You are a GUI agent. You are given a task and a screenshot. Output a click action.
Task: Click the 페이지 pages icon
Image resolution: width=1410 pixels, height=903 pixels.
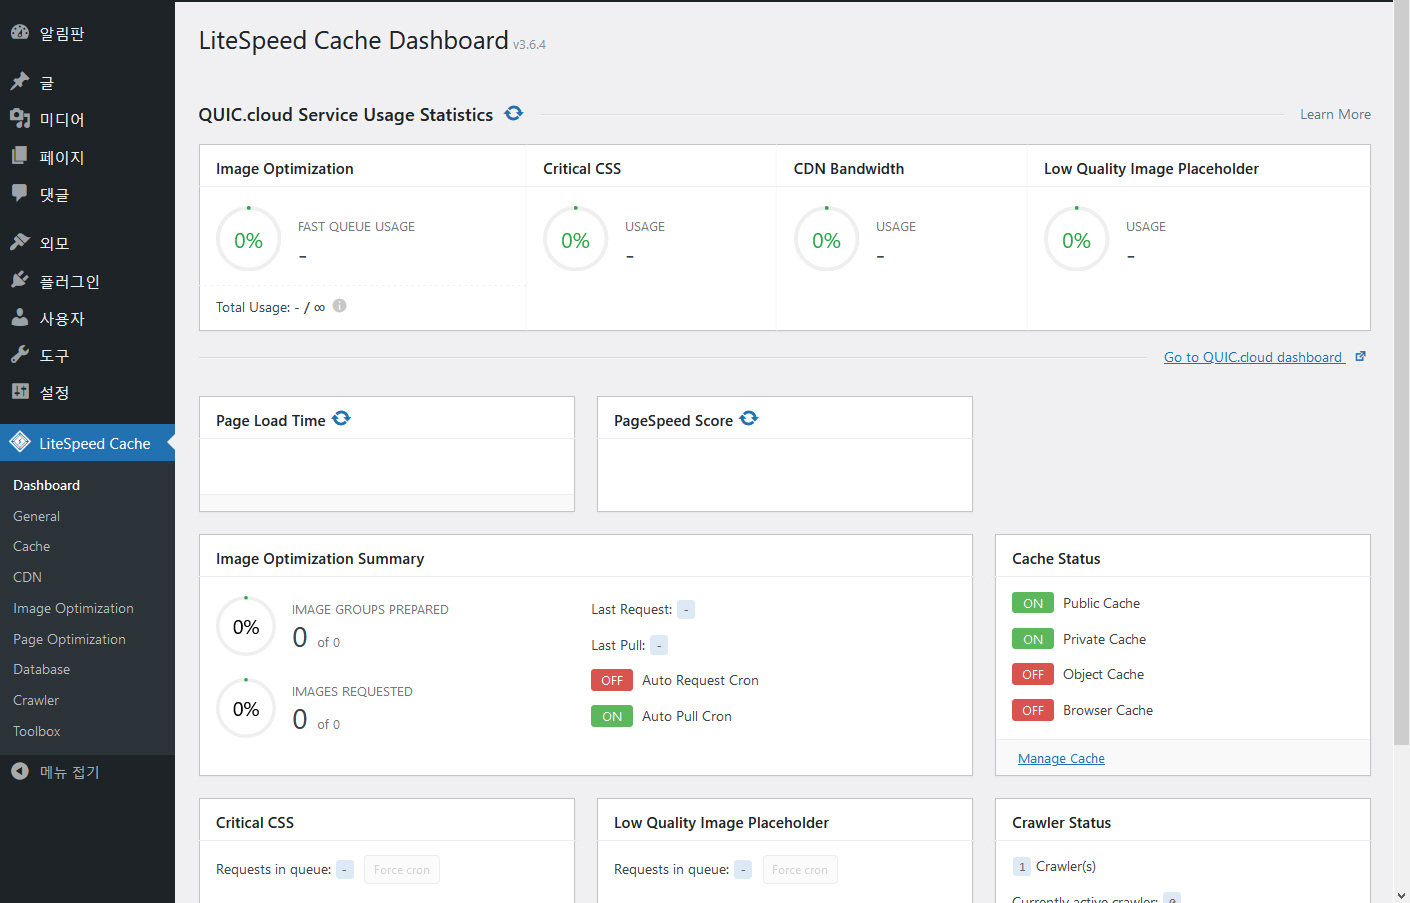[20, 156]
